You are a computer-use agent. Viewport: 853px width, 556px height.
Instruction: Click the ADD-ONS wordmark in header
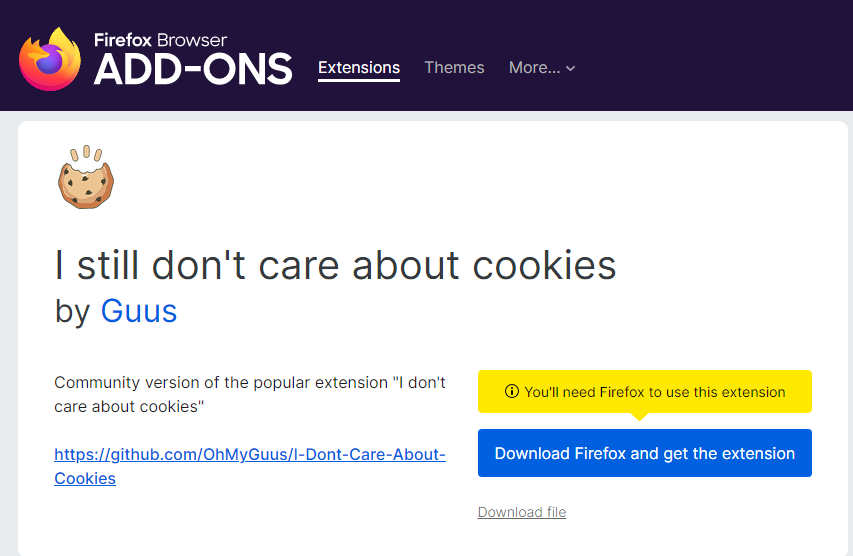click(193, 69)
